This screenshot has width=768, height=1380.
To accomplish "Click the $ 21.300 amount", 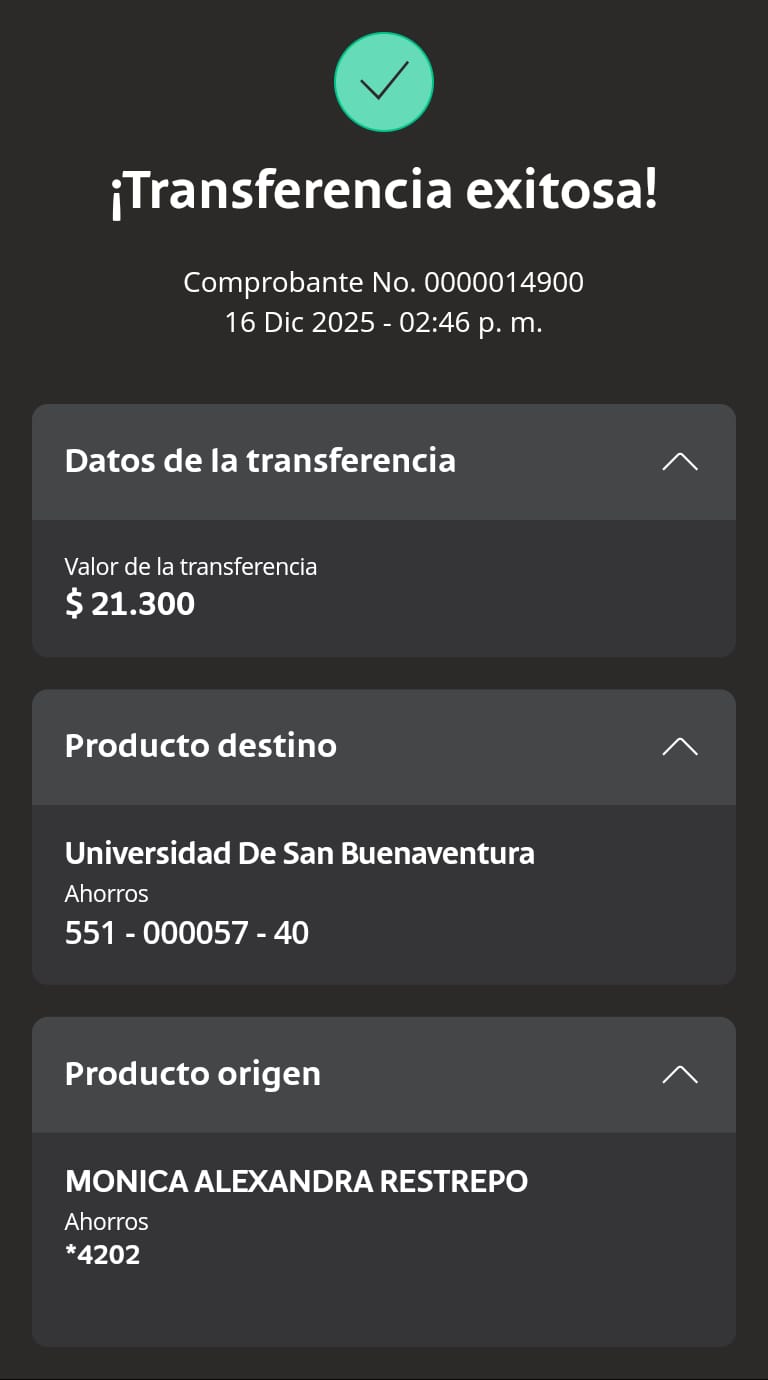I will (x=130, y=604).
